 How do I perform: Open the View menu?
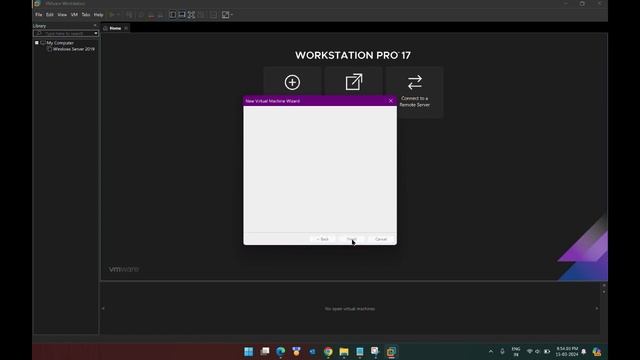coord(62,15)
